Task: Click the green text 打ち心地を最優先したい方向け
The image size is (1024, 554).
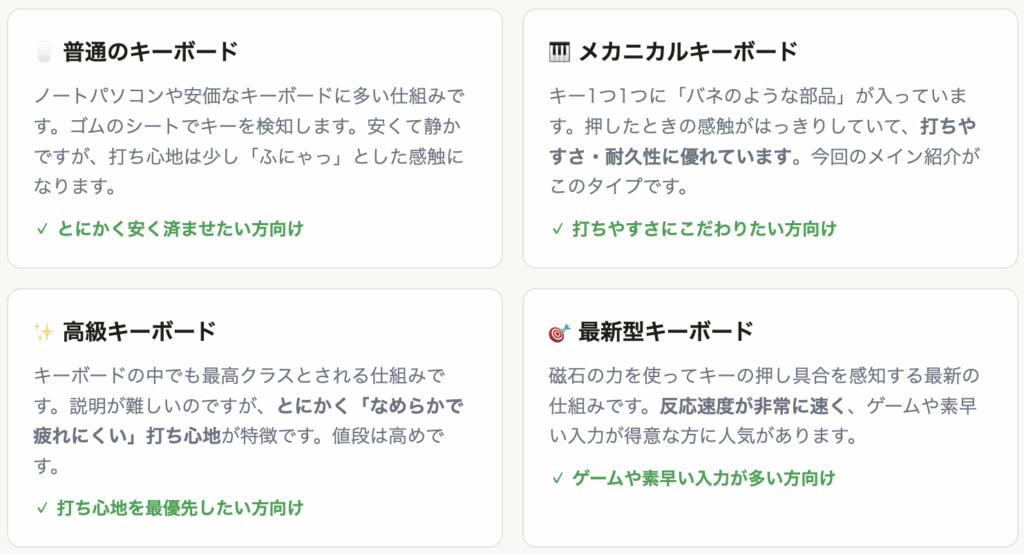Action: [x=180, y=508]
